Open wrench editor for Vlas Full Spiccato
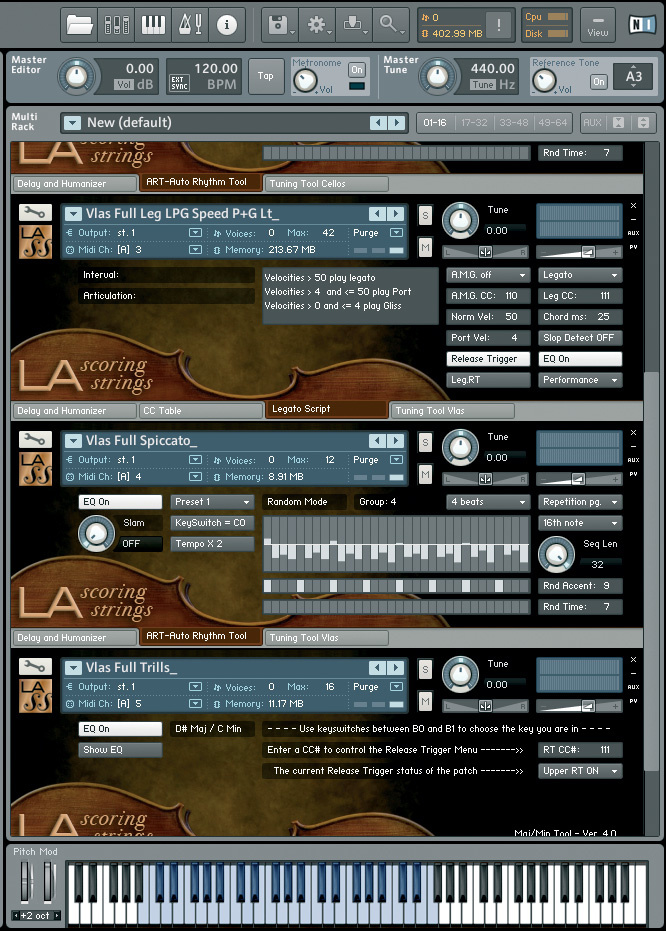666x931 pixels. [x=35, y=439]
